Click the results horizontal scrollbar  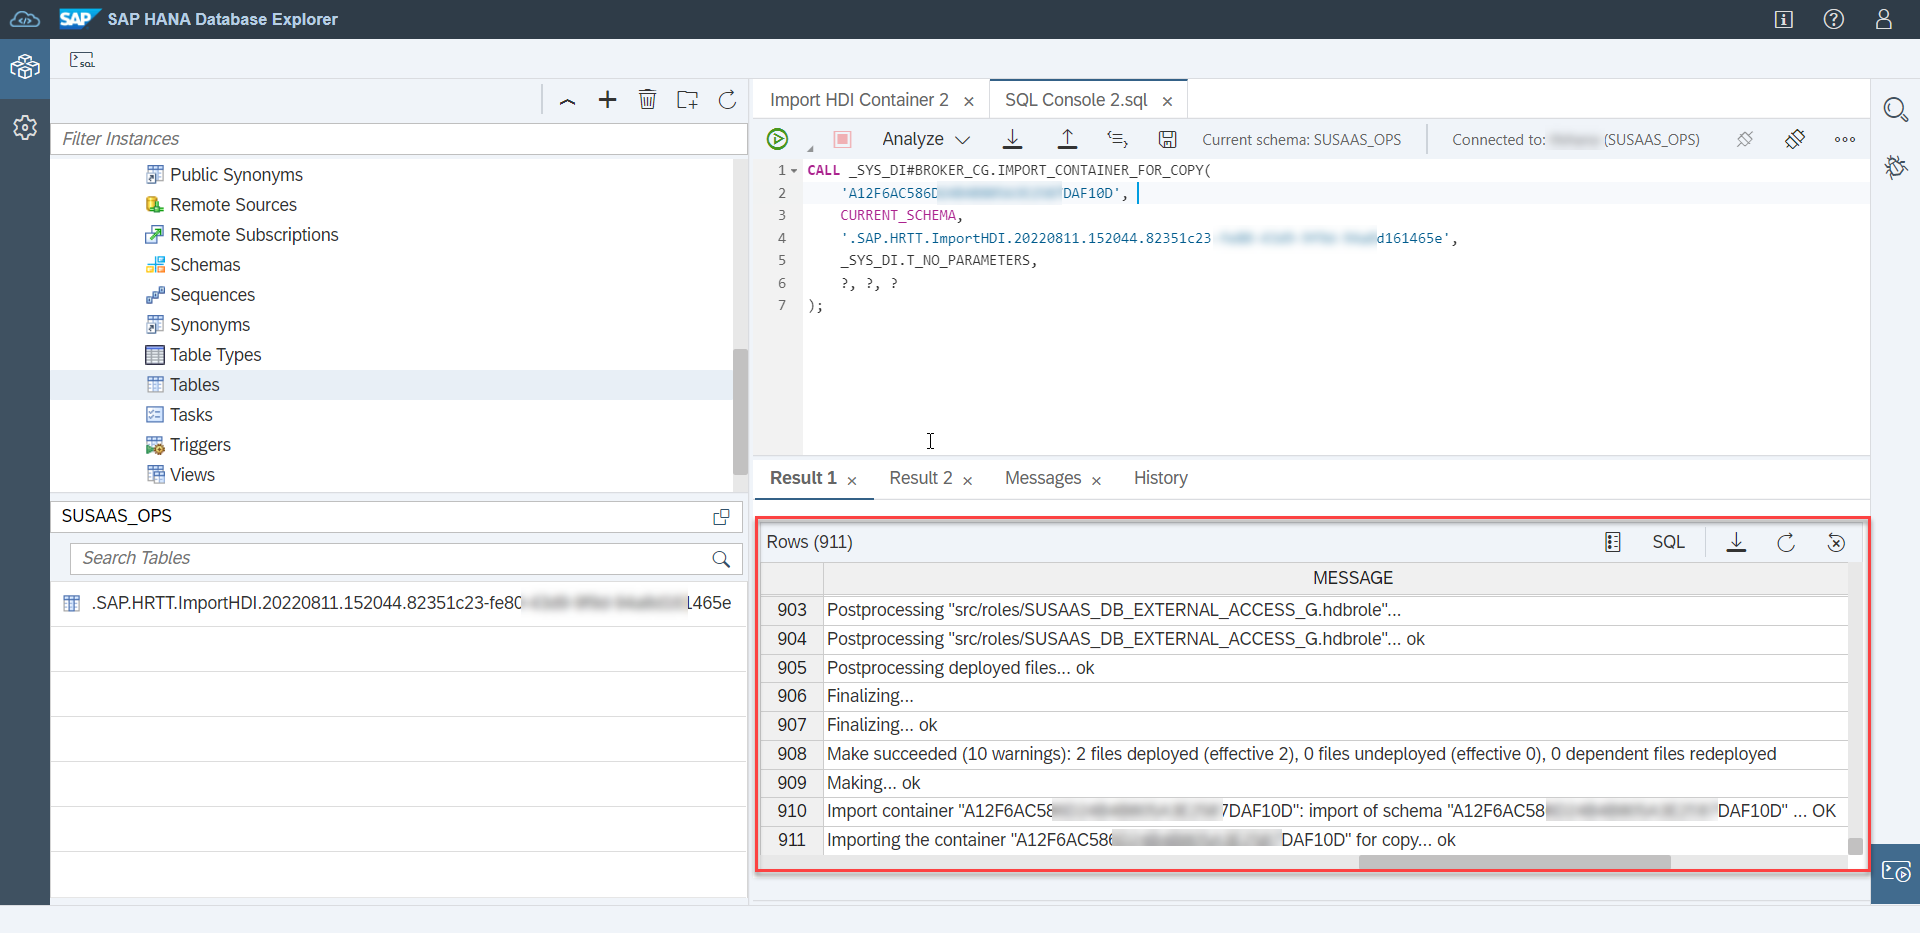tap(1514, 862)
